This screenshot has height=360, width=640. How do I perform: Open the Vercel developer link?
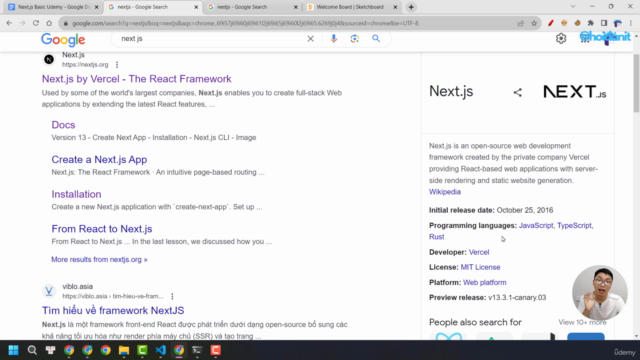[x=479, y=252]
